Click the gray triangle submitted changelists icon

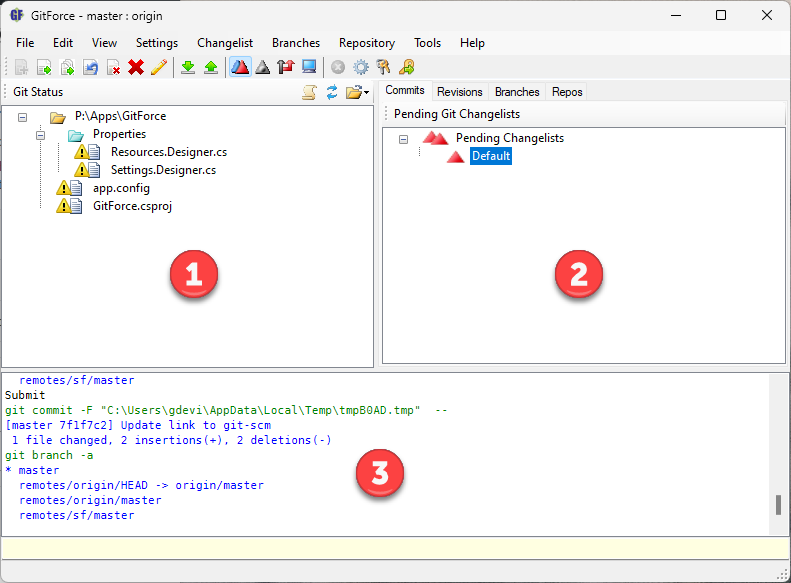click(263, 67)
